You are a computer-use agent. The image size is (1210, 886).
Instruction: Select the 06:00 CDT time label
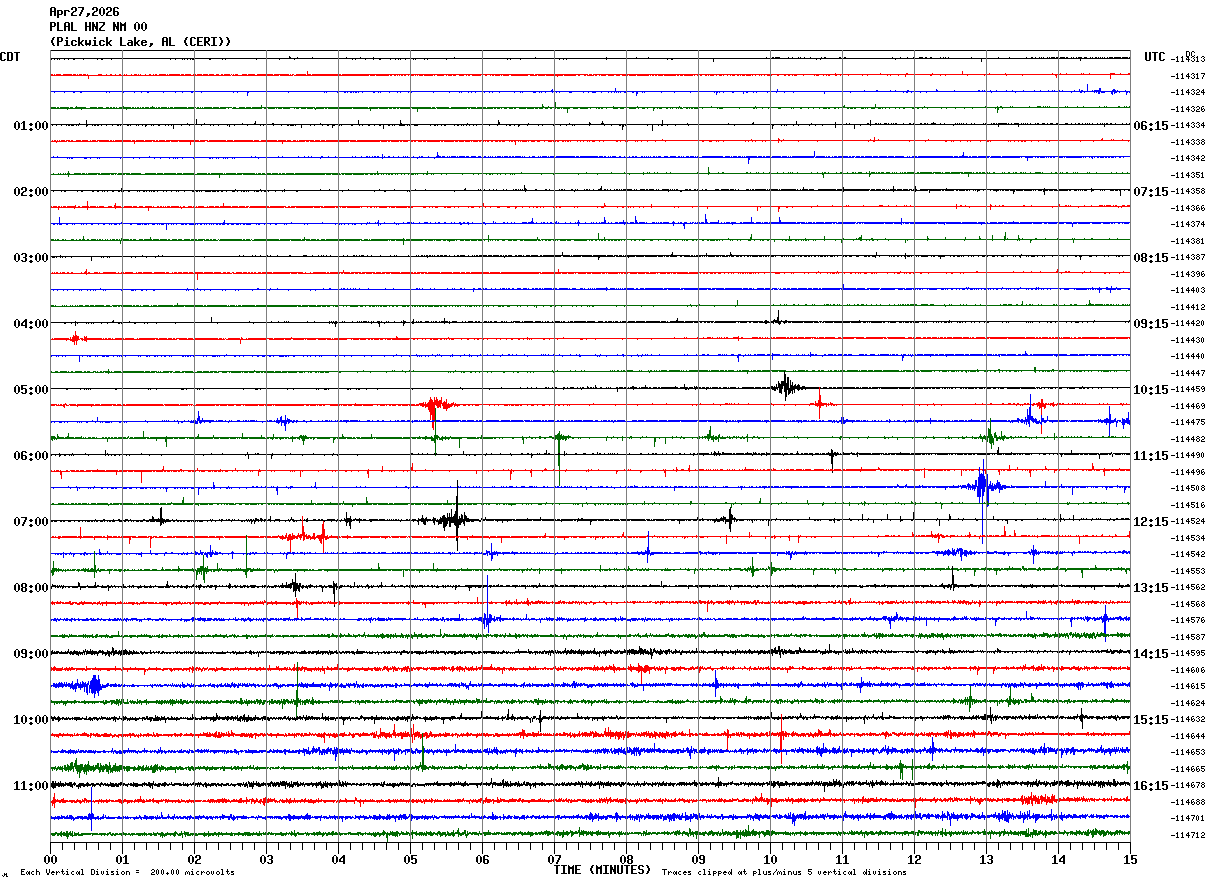(31, 455)
